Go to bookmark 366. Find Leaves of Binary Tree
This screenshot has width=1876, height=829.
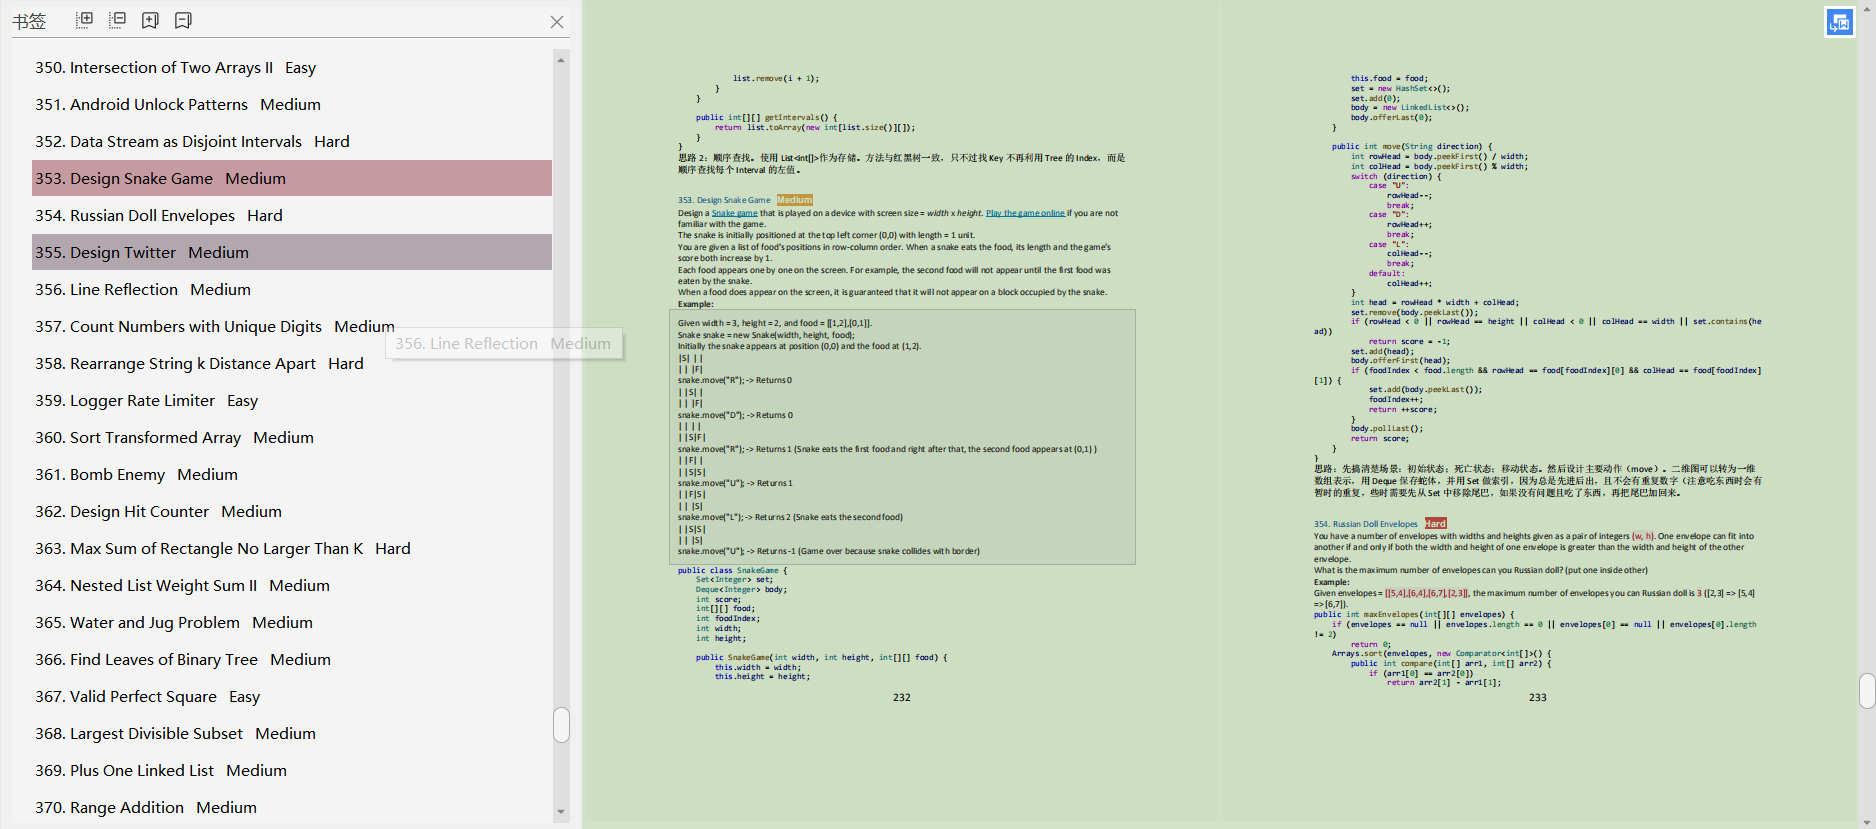pos(292,660)
